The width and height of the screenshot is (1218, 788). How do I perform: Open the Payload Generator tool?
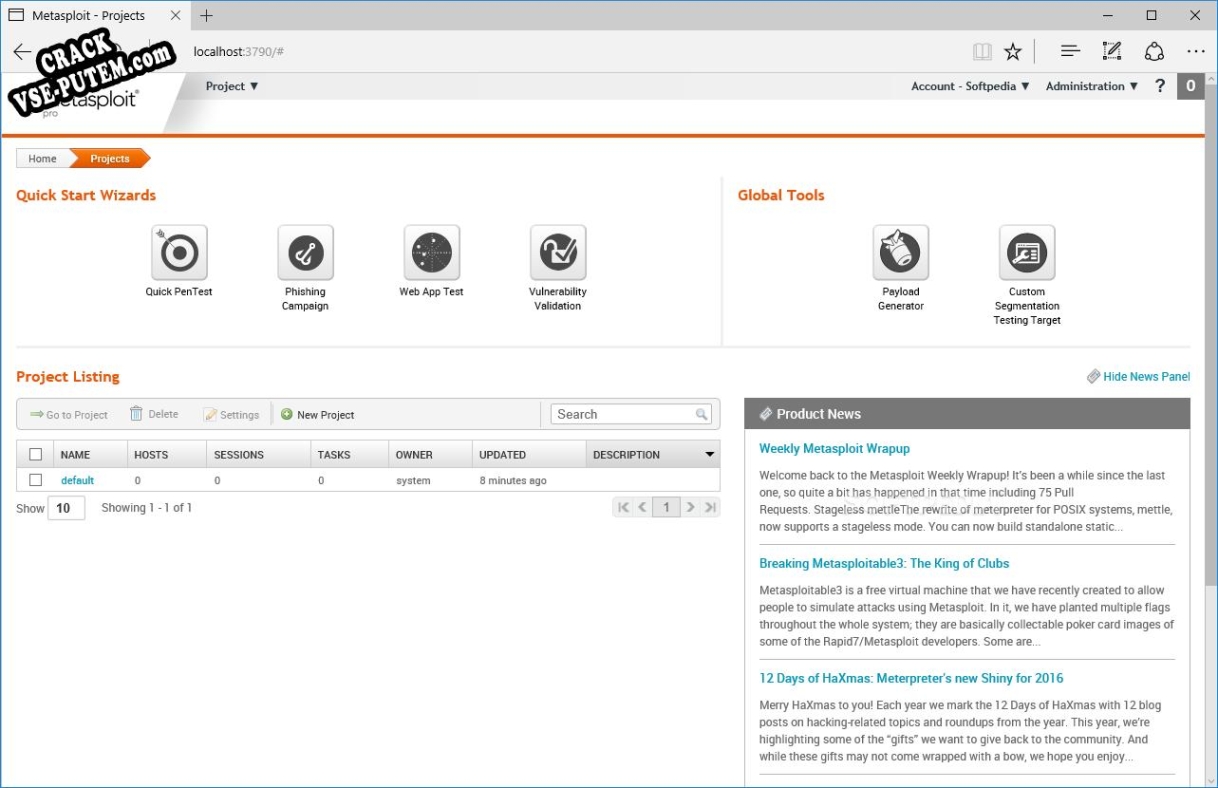click(x=900, y=253)
